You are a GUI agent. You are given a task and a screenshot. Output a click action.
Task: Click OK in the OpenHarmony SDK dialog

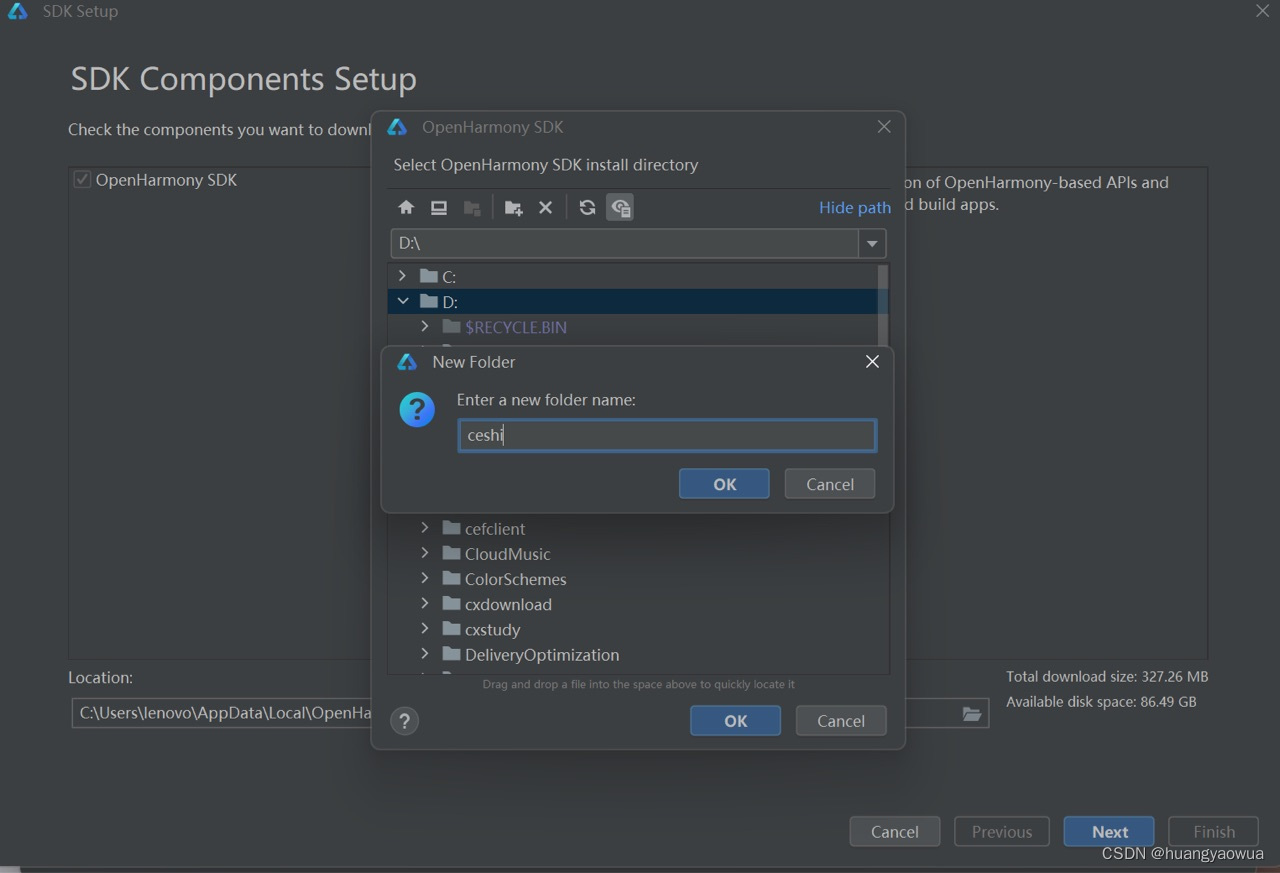click(735, 721)
